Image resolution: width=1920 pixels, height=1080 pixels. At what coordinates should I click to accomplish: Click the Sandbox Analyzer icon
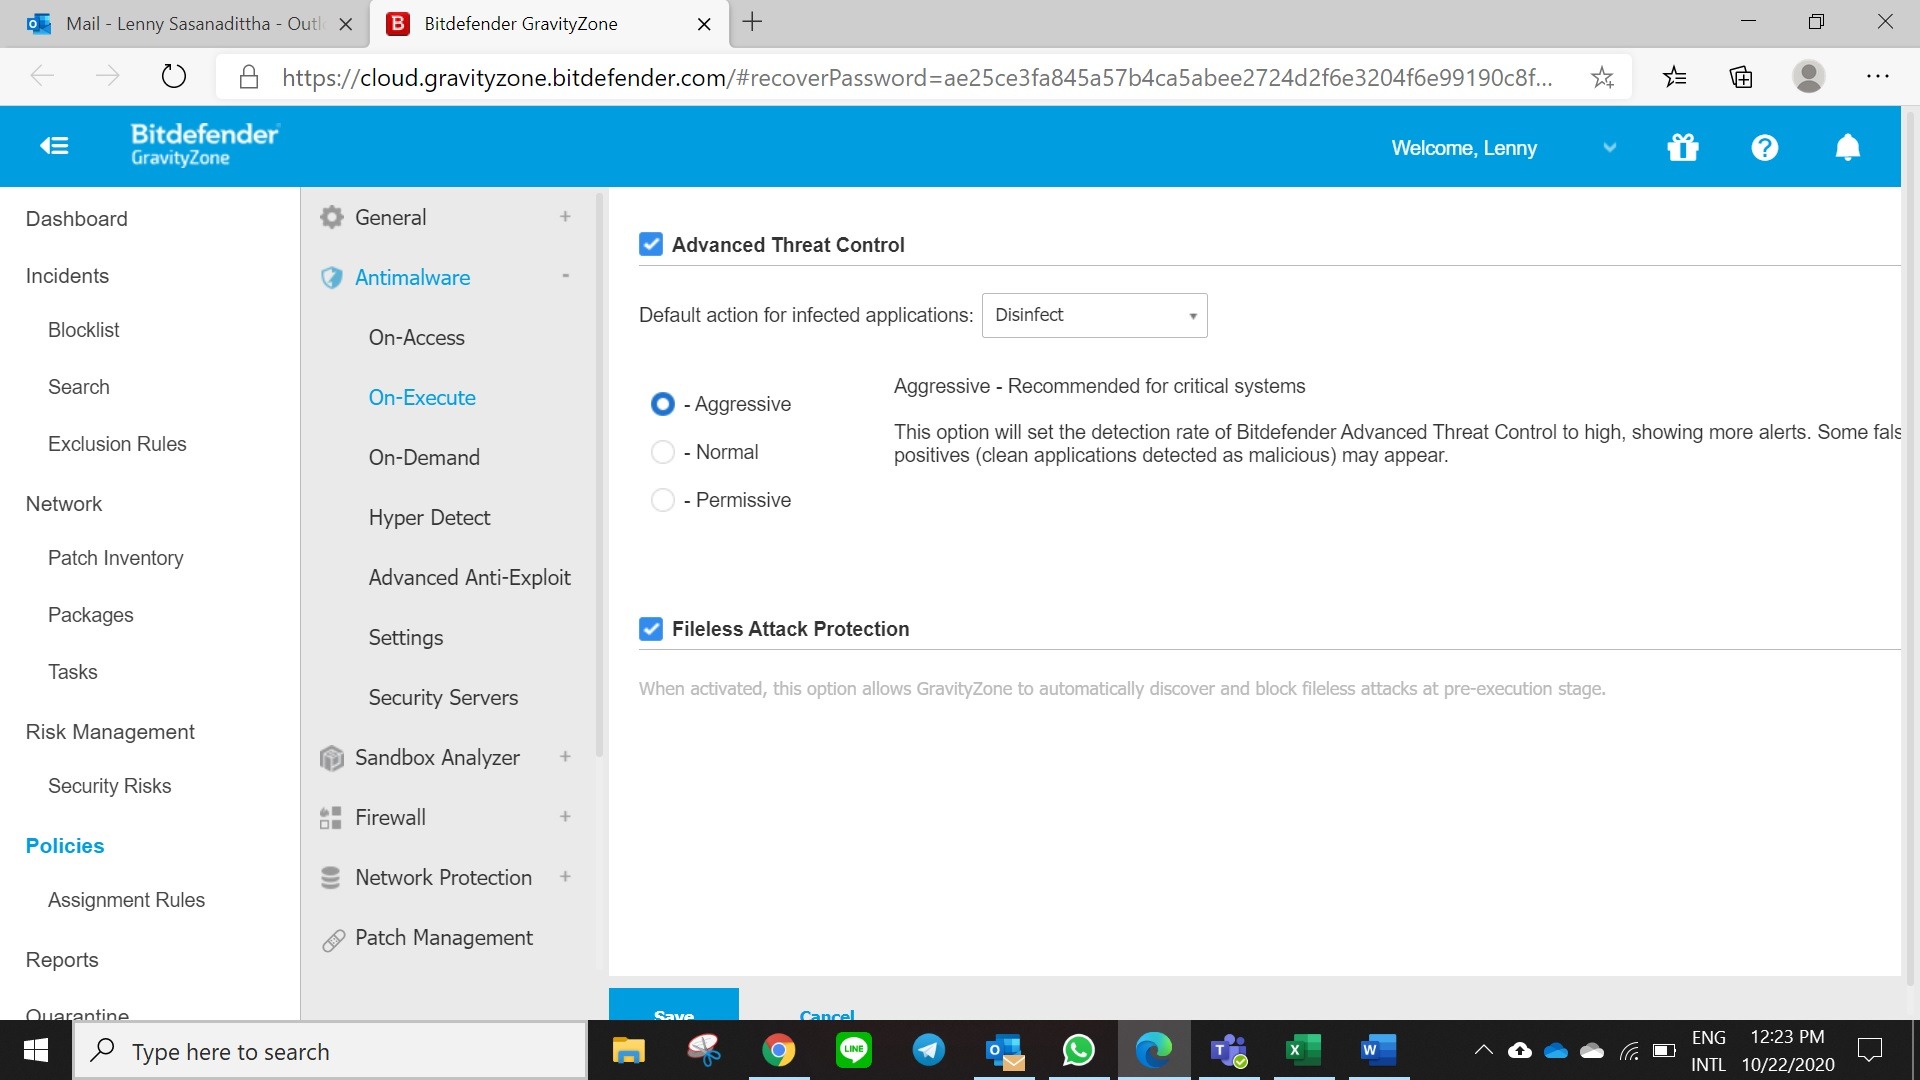click(x=331, y=758)
